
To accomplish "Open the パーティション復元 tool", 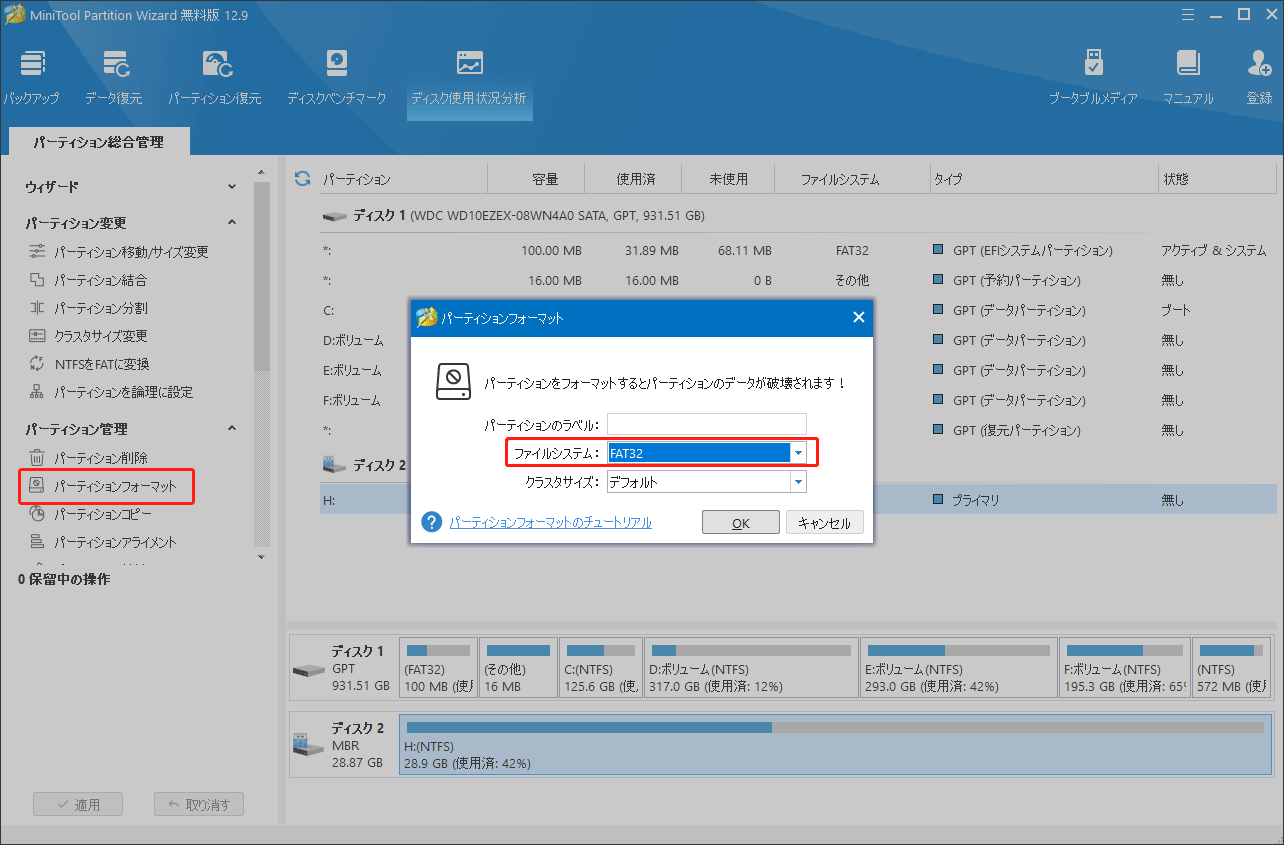I will click(215, 77).
